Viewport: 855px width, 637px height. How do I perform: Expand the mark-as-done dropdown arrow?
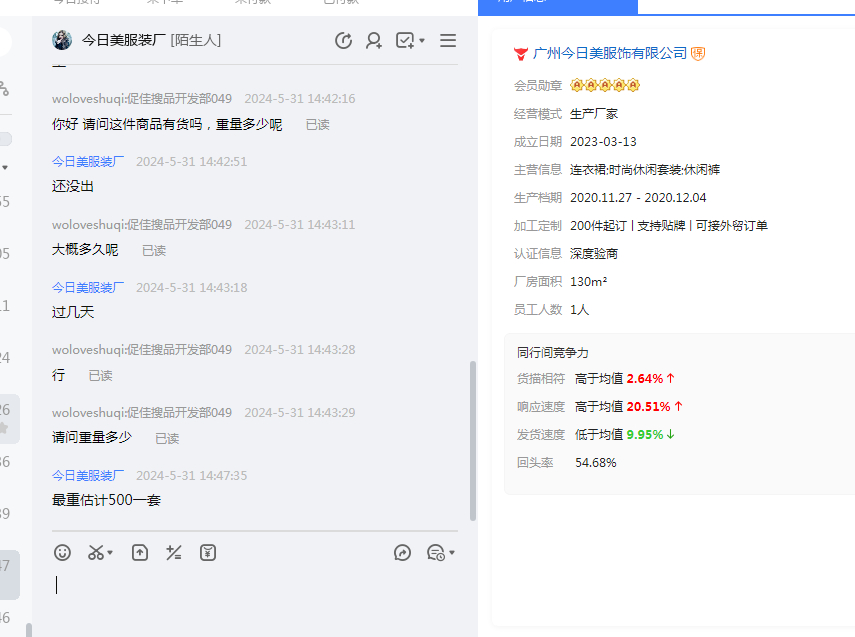click(x=422, y=41)
